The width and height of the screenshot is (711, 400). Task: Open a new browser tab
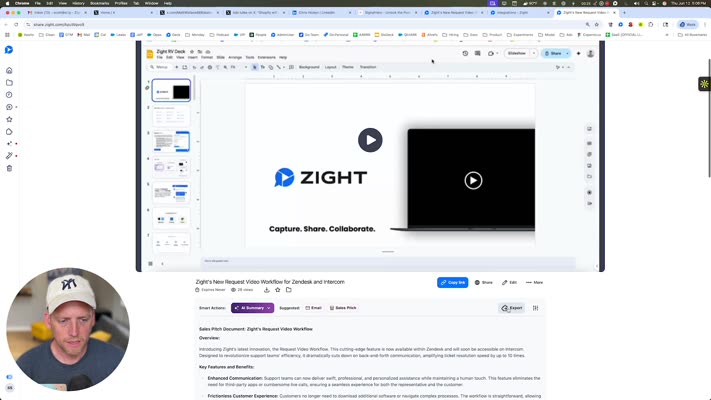[x=624, y=13]
